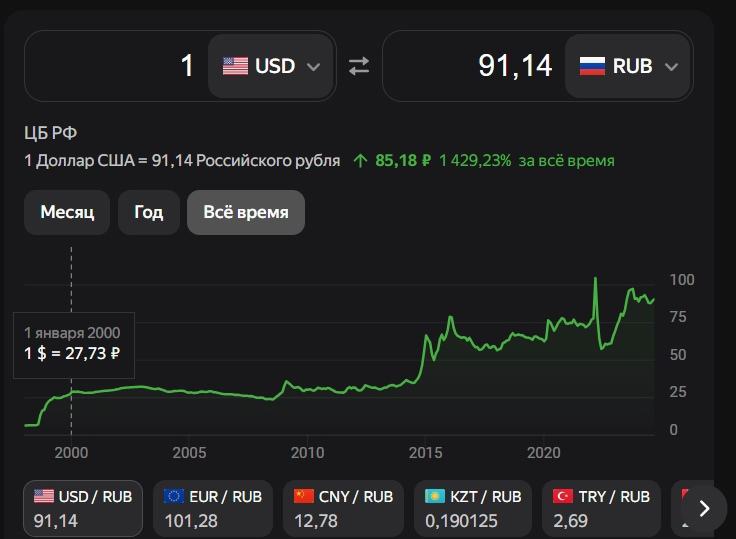Image resolution: width=736 pixels, height=539 pixels.
Task: Open the USD / RUB rate card
Action: point(83,508)
